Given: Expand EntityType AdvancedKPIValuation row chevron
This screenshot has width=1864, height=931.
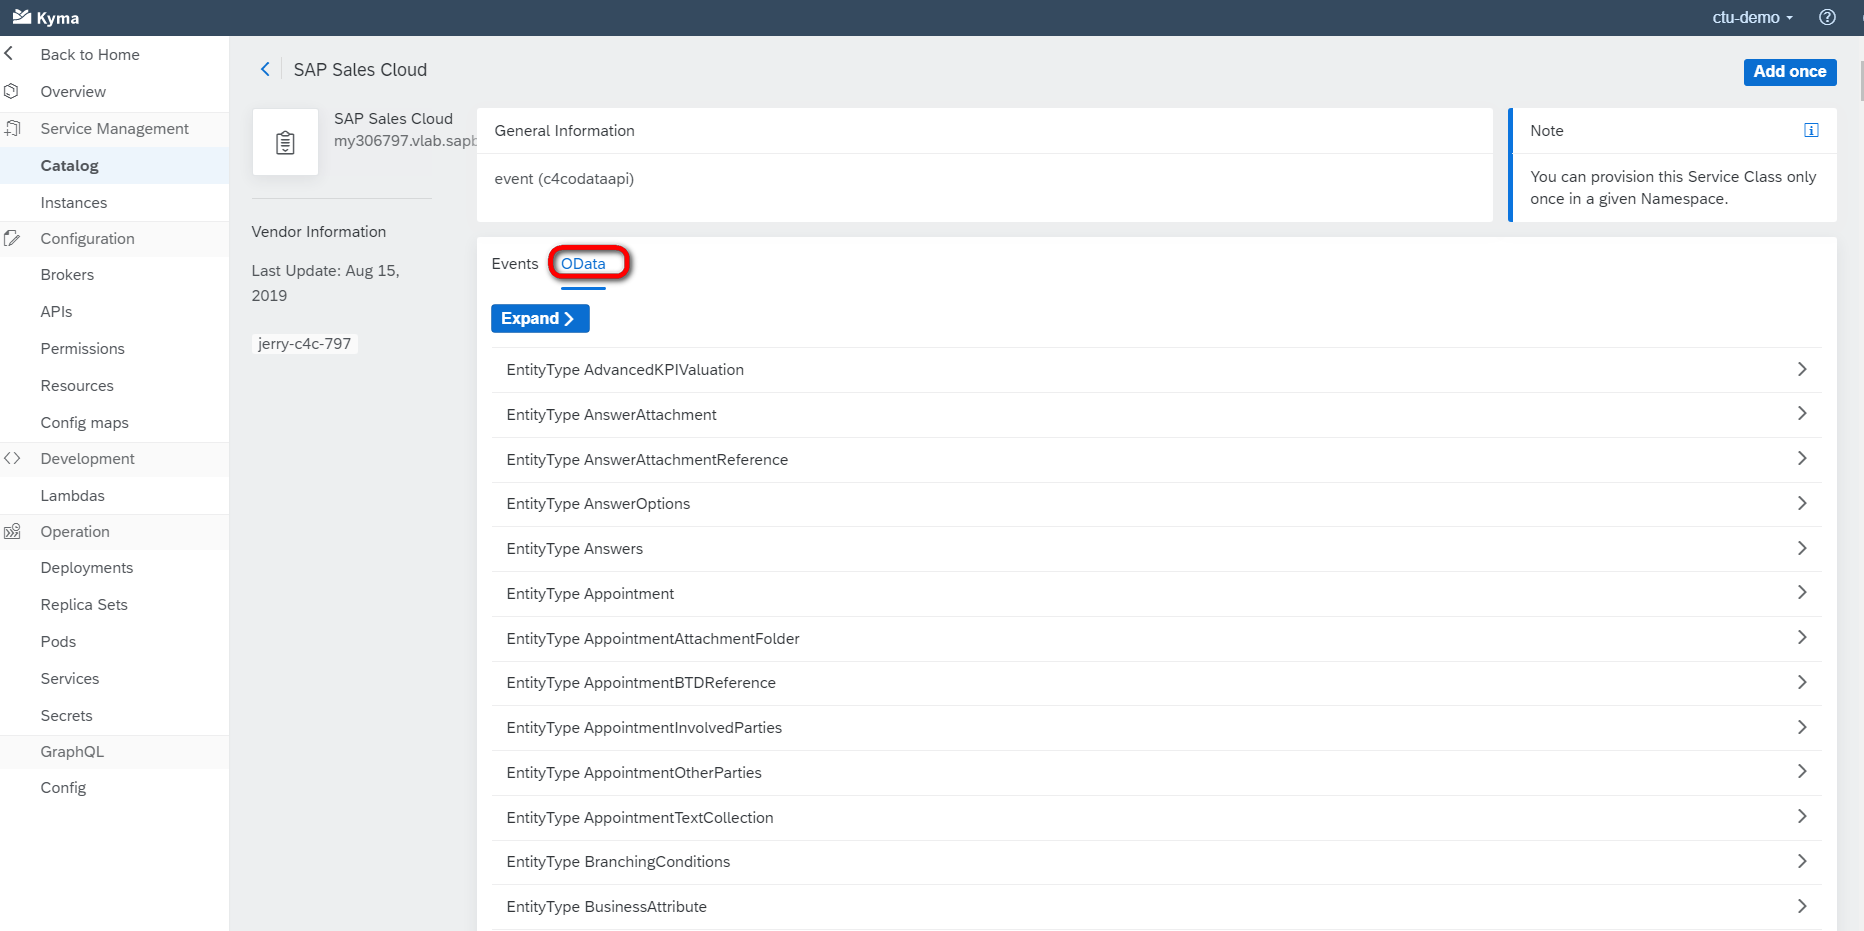Looking at the screenshot, I should [x=1802, y=369].
